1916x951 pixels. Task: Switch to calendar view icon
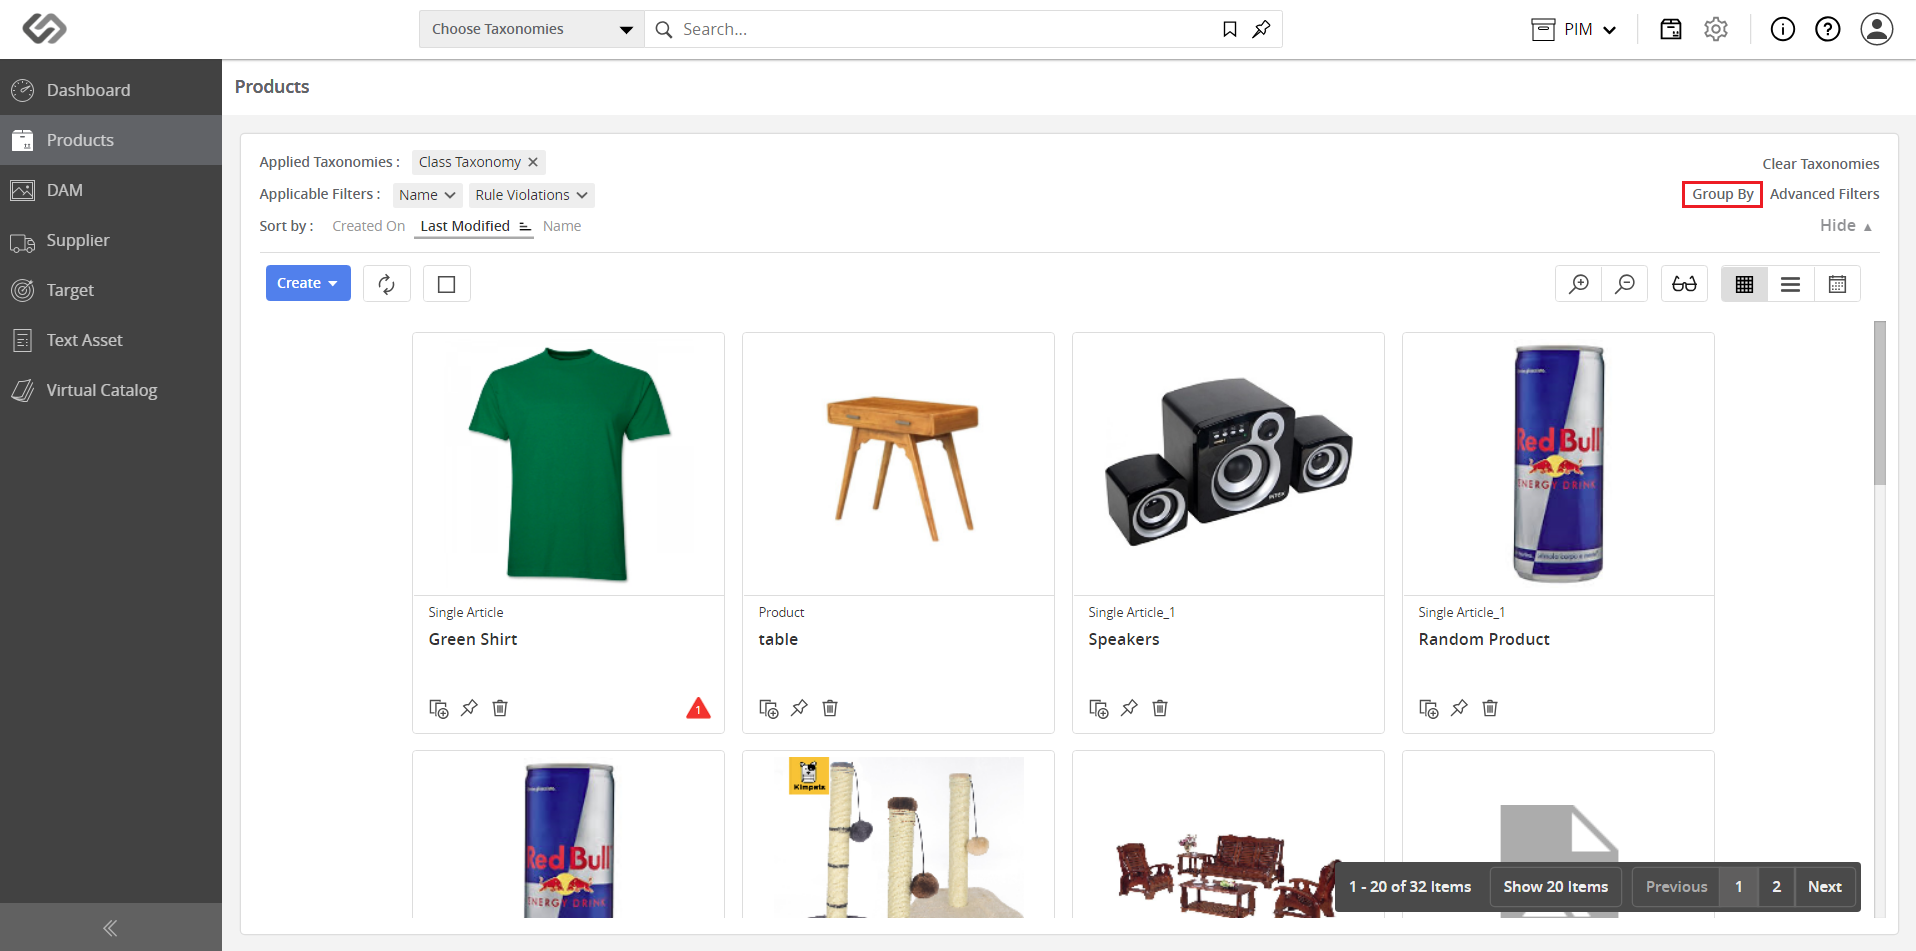[1837, 284]
